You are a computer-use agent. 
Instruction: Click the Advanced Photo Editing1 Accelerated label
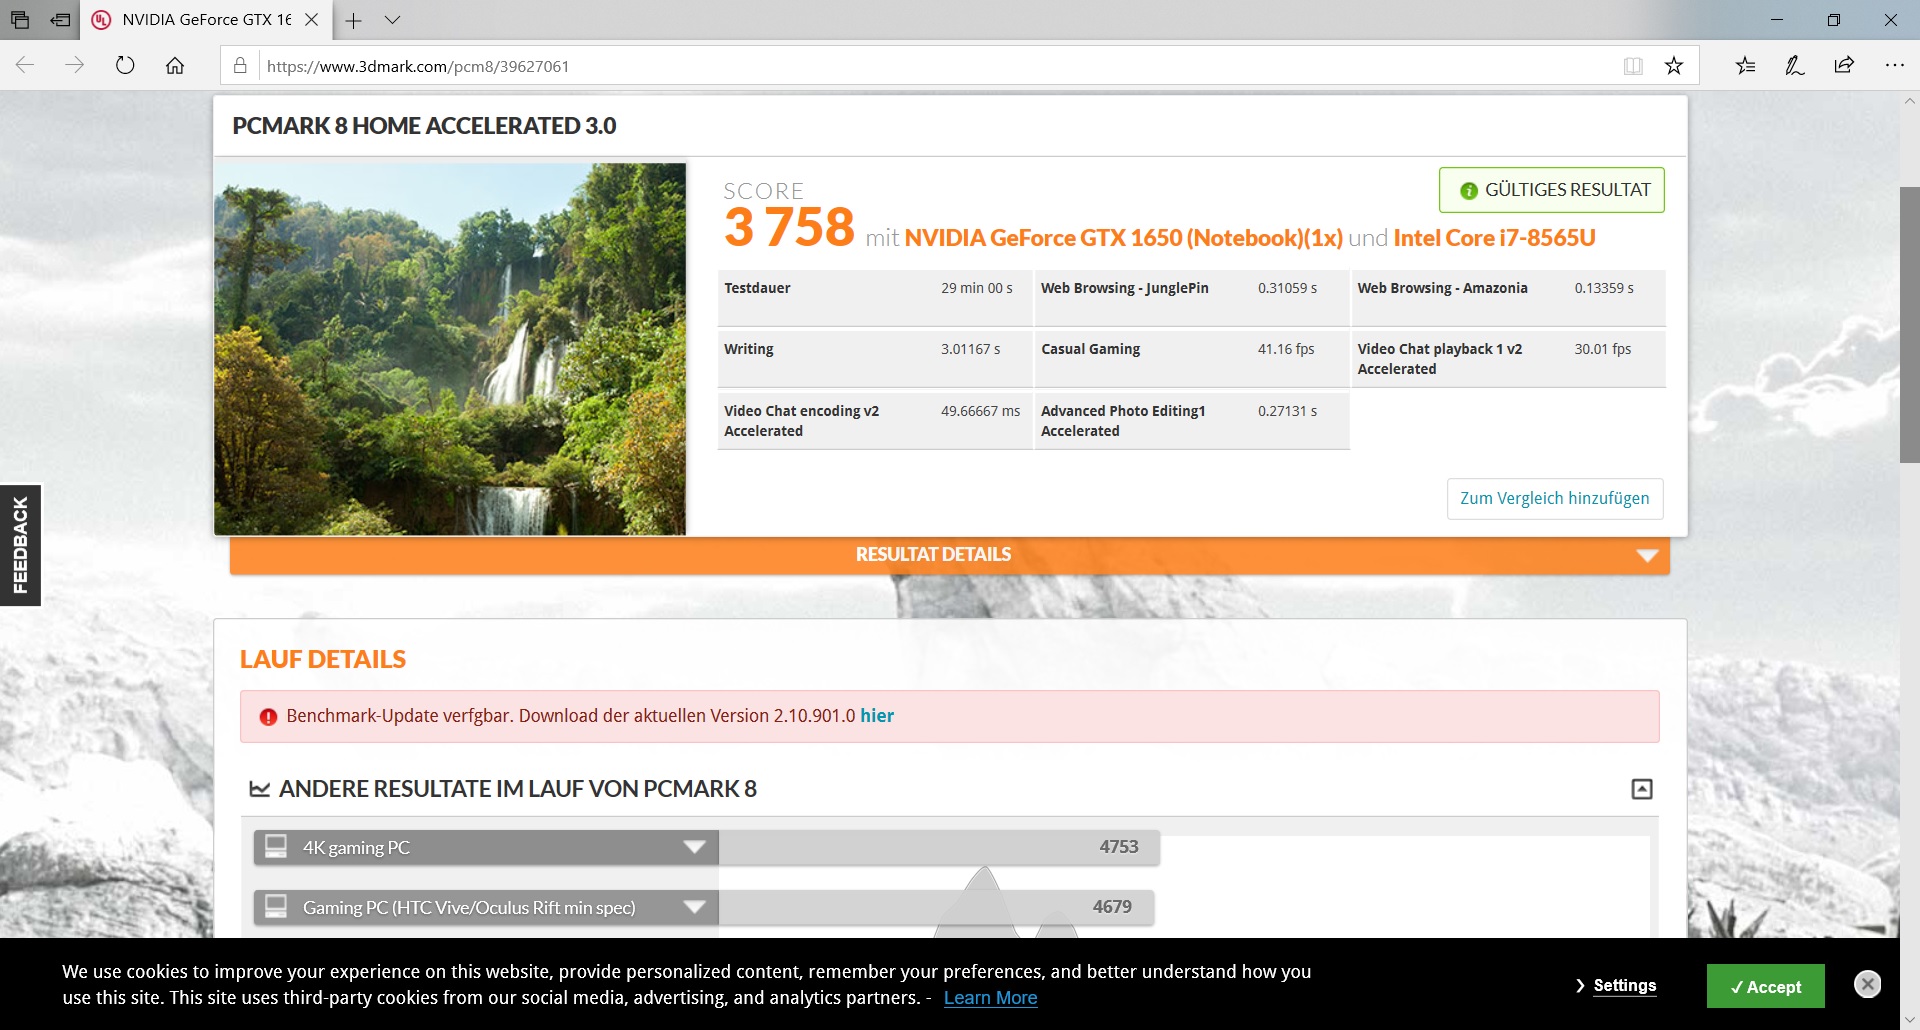point(1123,421)
